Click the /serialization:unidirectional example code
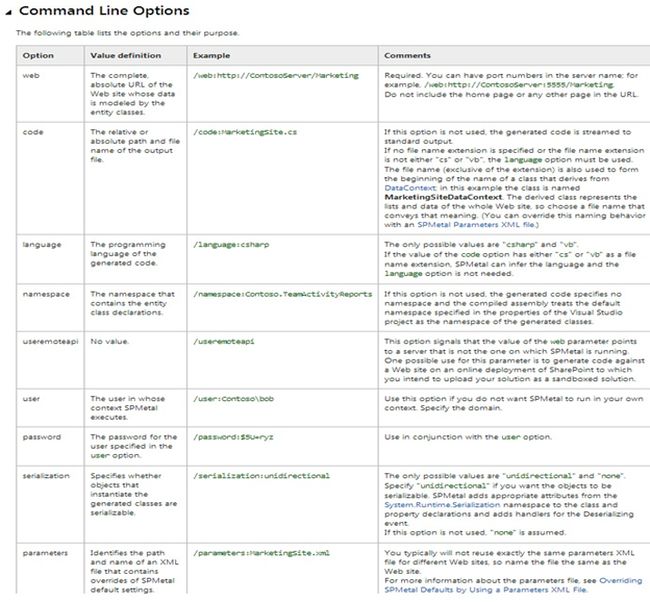This screenshot has width=650, height=602. tap(260, 474)
